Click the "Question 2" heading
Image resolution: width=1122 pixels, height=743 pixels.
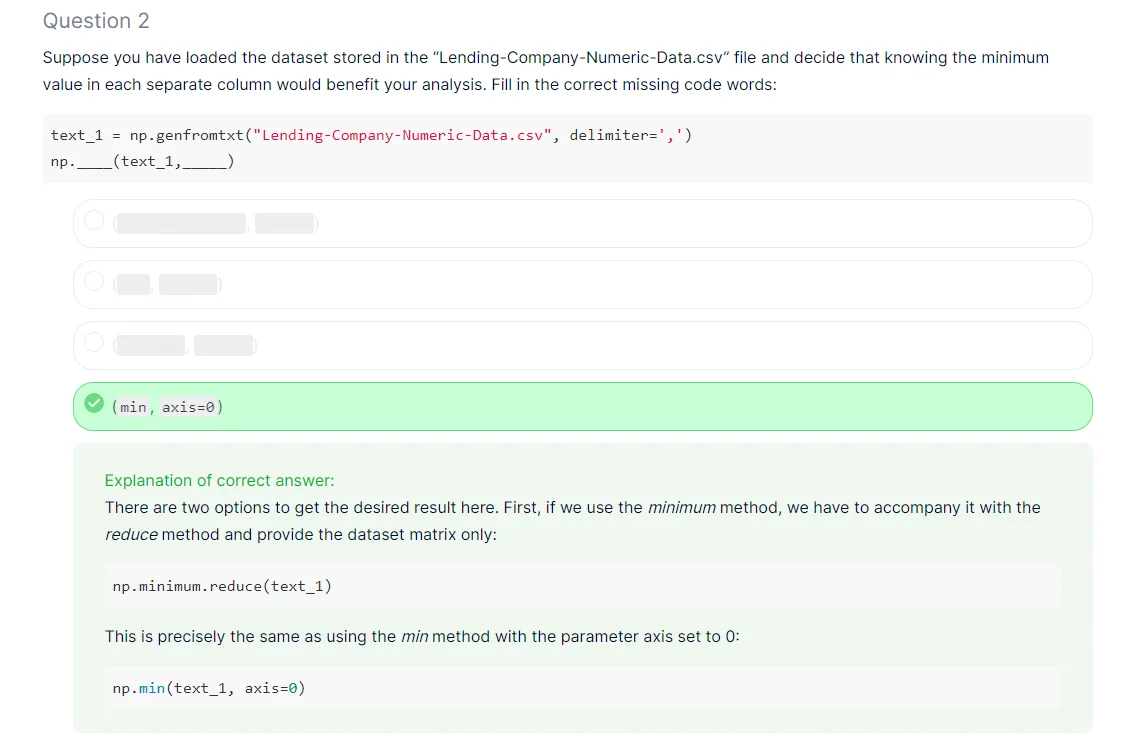96,21
